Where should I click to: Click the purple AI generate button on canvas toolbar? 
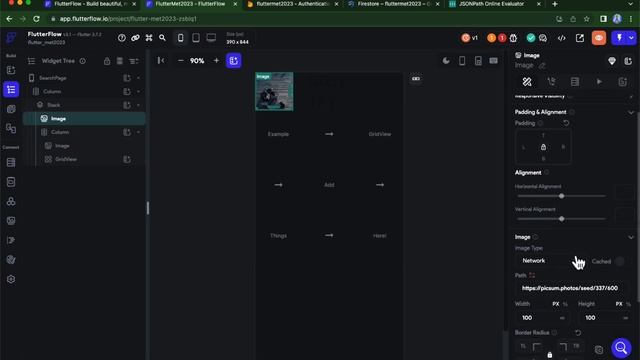233,60
